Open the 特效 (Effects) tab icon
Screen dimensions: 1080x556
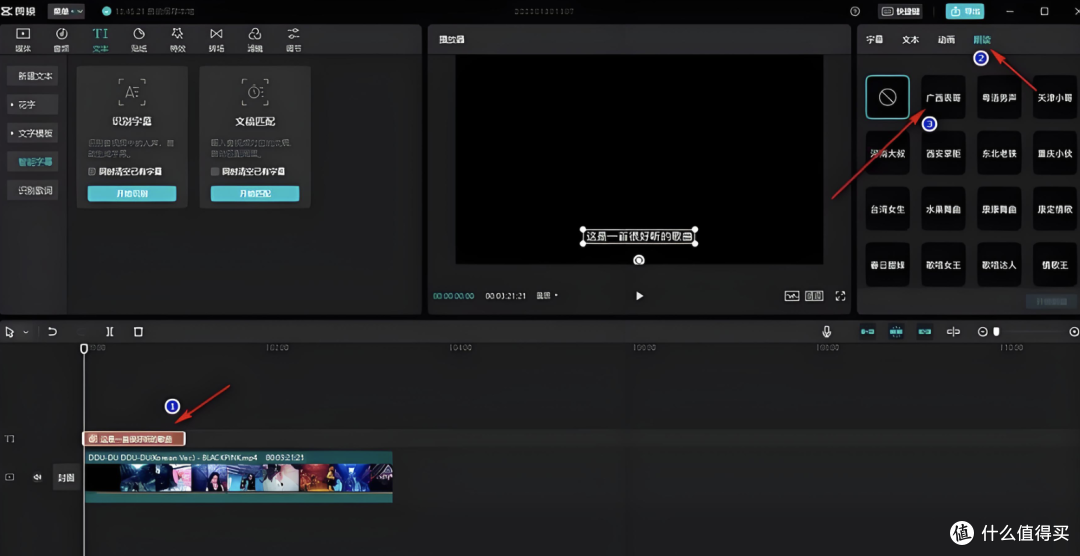[x=178, y=40]
